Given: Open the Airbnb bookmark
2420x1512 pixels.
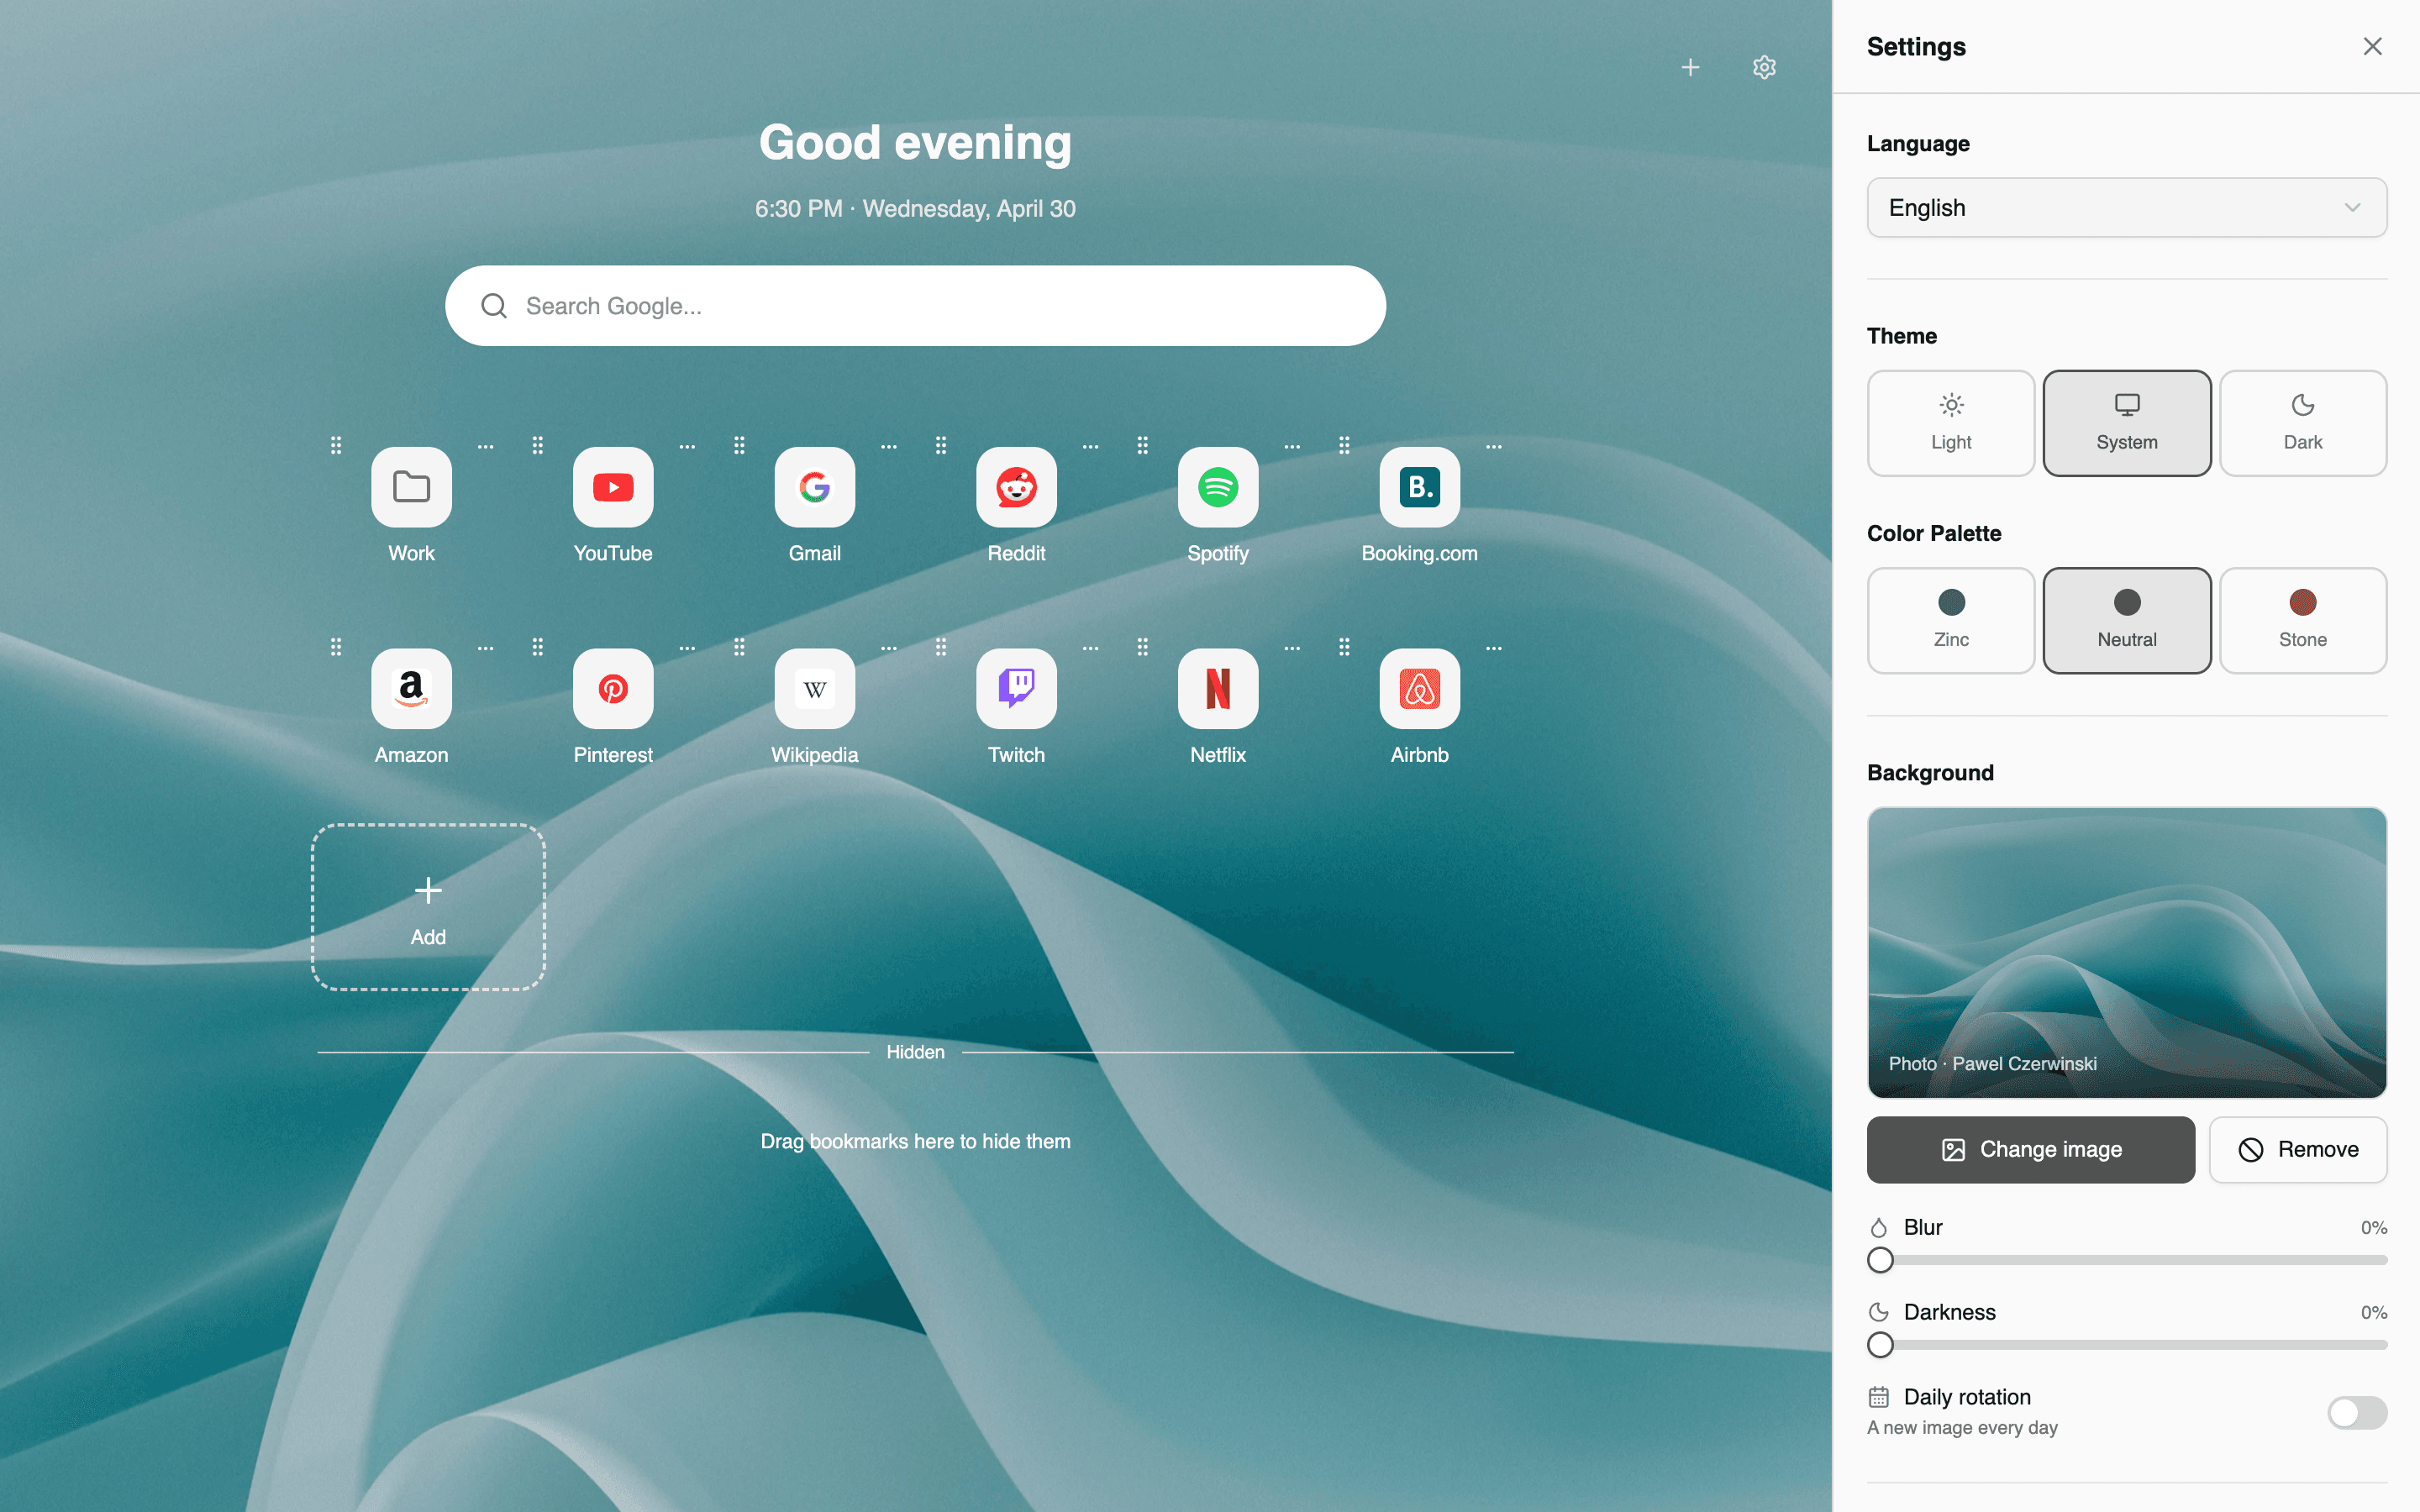Looking at the screenshot, I should click(1420, 689).
